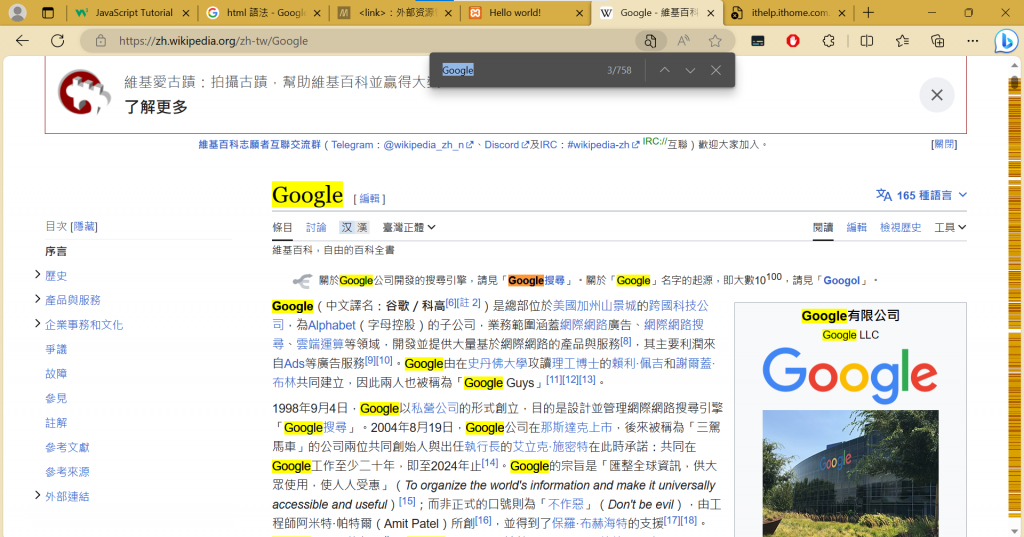Open the tab actions menu icon

point(48,12)
